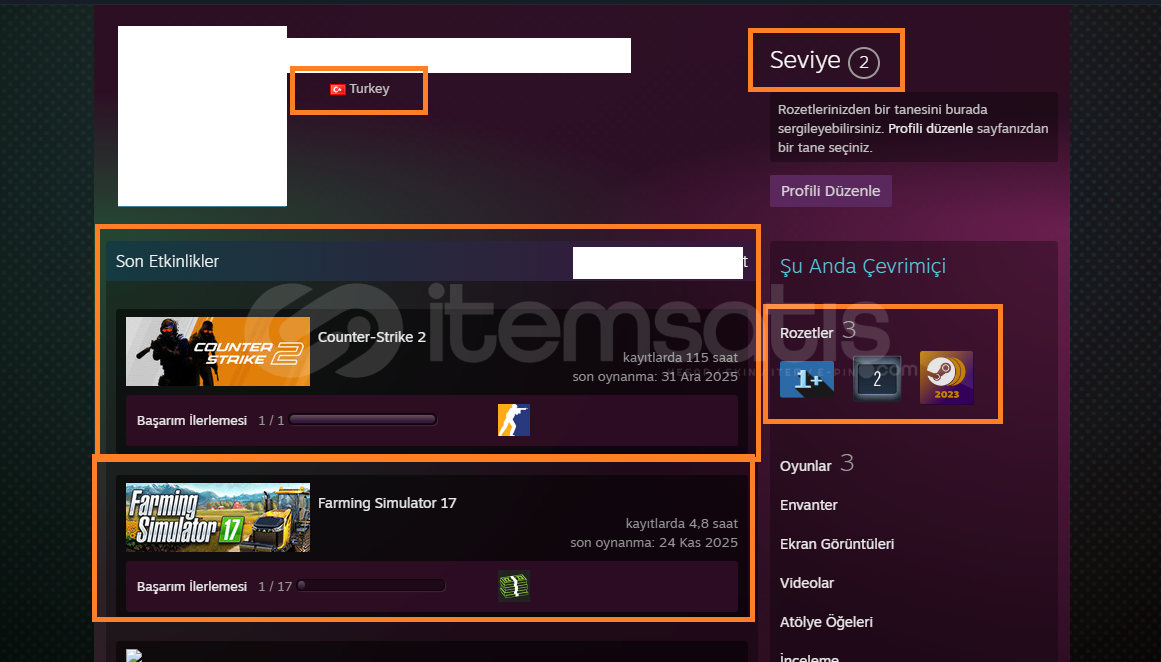
Task: Click the Profili Düzenle button
Action: coord(831,191)
